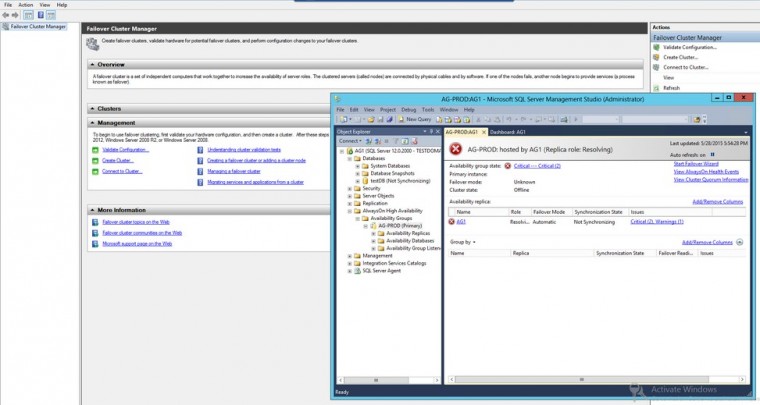Screen dimensions: 760x405
Task: Click the Disconnect icon in Object Explorer
Action: 377,141
